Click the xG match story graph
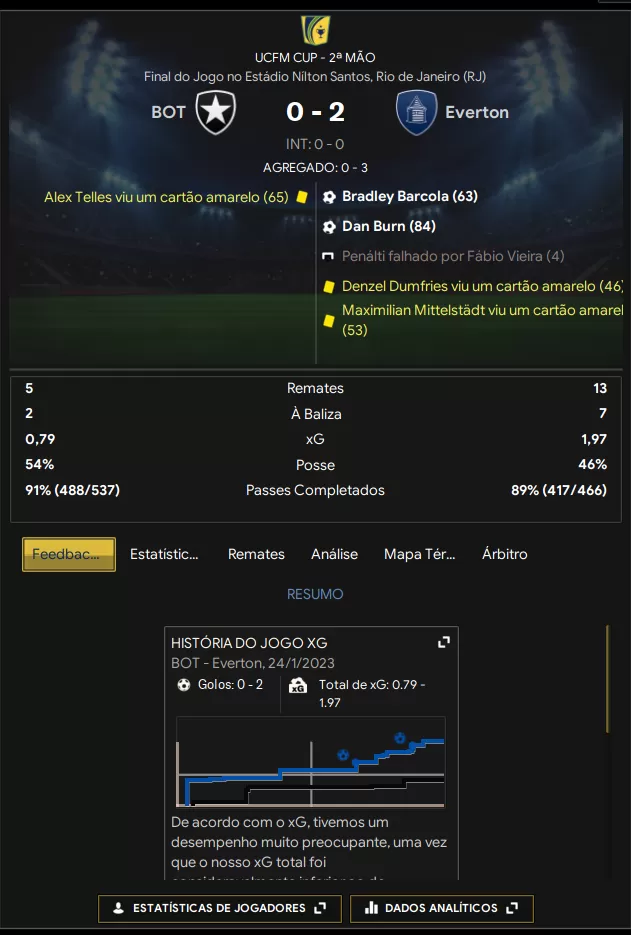Viewport: 631px width, 935px height. (311, 763)
